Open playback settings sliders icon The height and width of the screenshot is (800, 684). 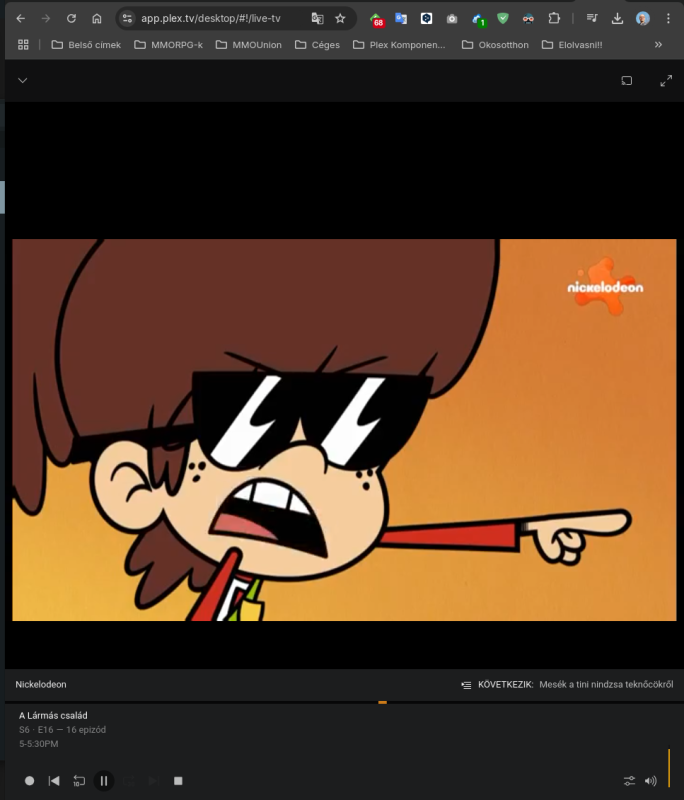629,781
